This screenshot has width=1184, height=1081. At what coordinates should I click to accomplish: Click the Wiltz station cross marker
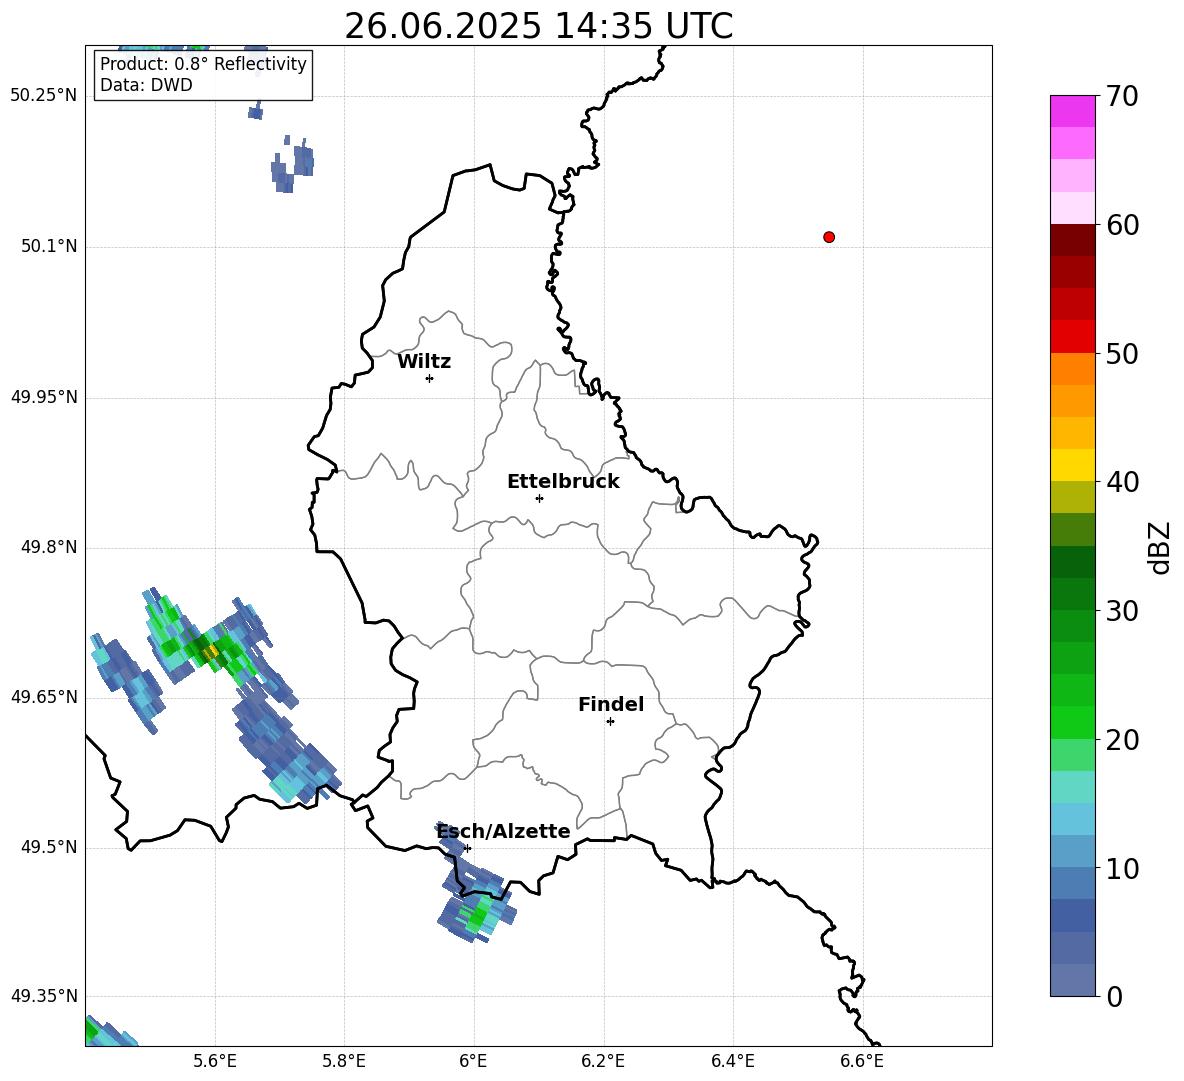point(429,378)
